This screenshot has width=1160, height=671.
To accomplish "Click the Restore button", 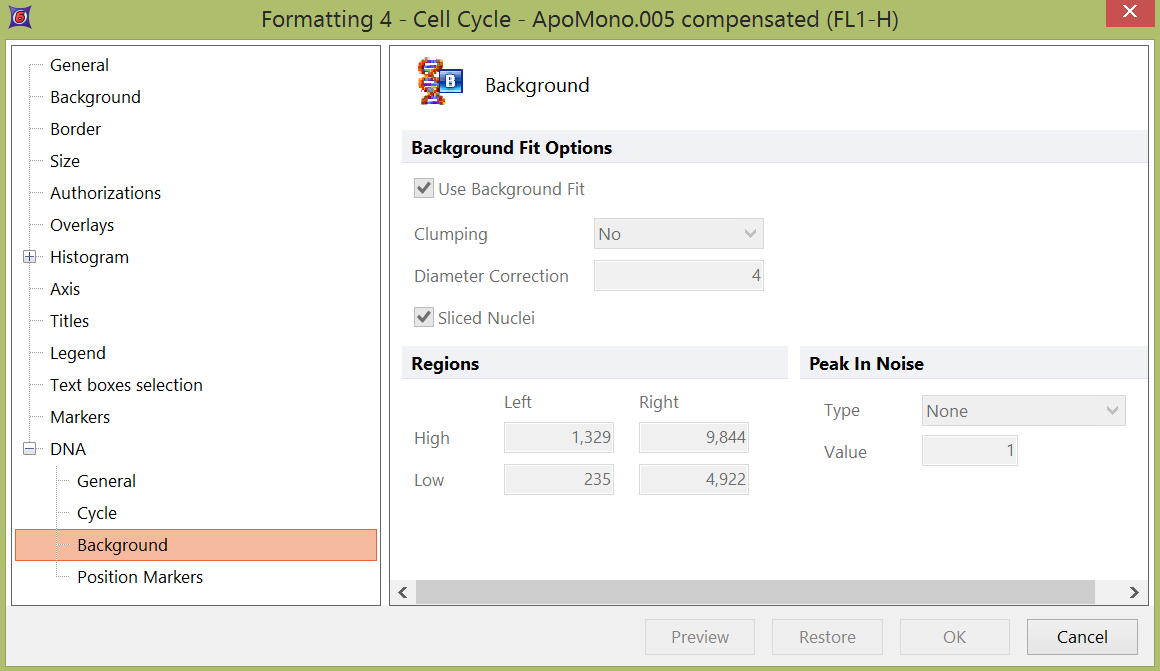I will pos(827,637).
